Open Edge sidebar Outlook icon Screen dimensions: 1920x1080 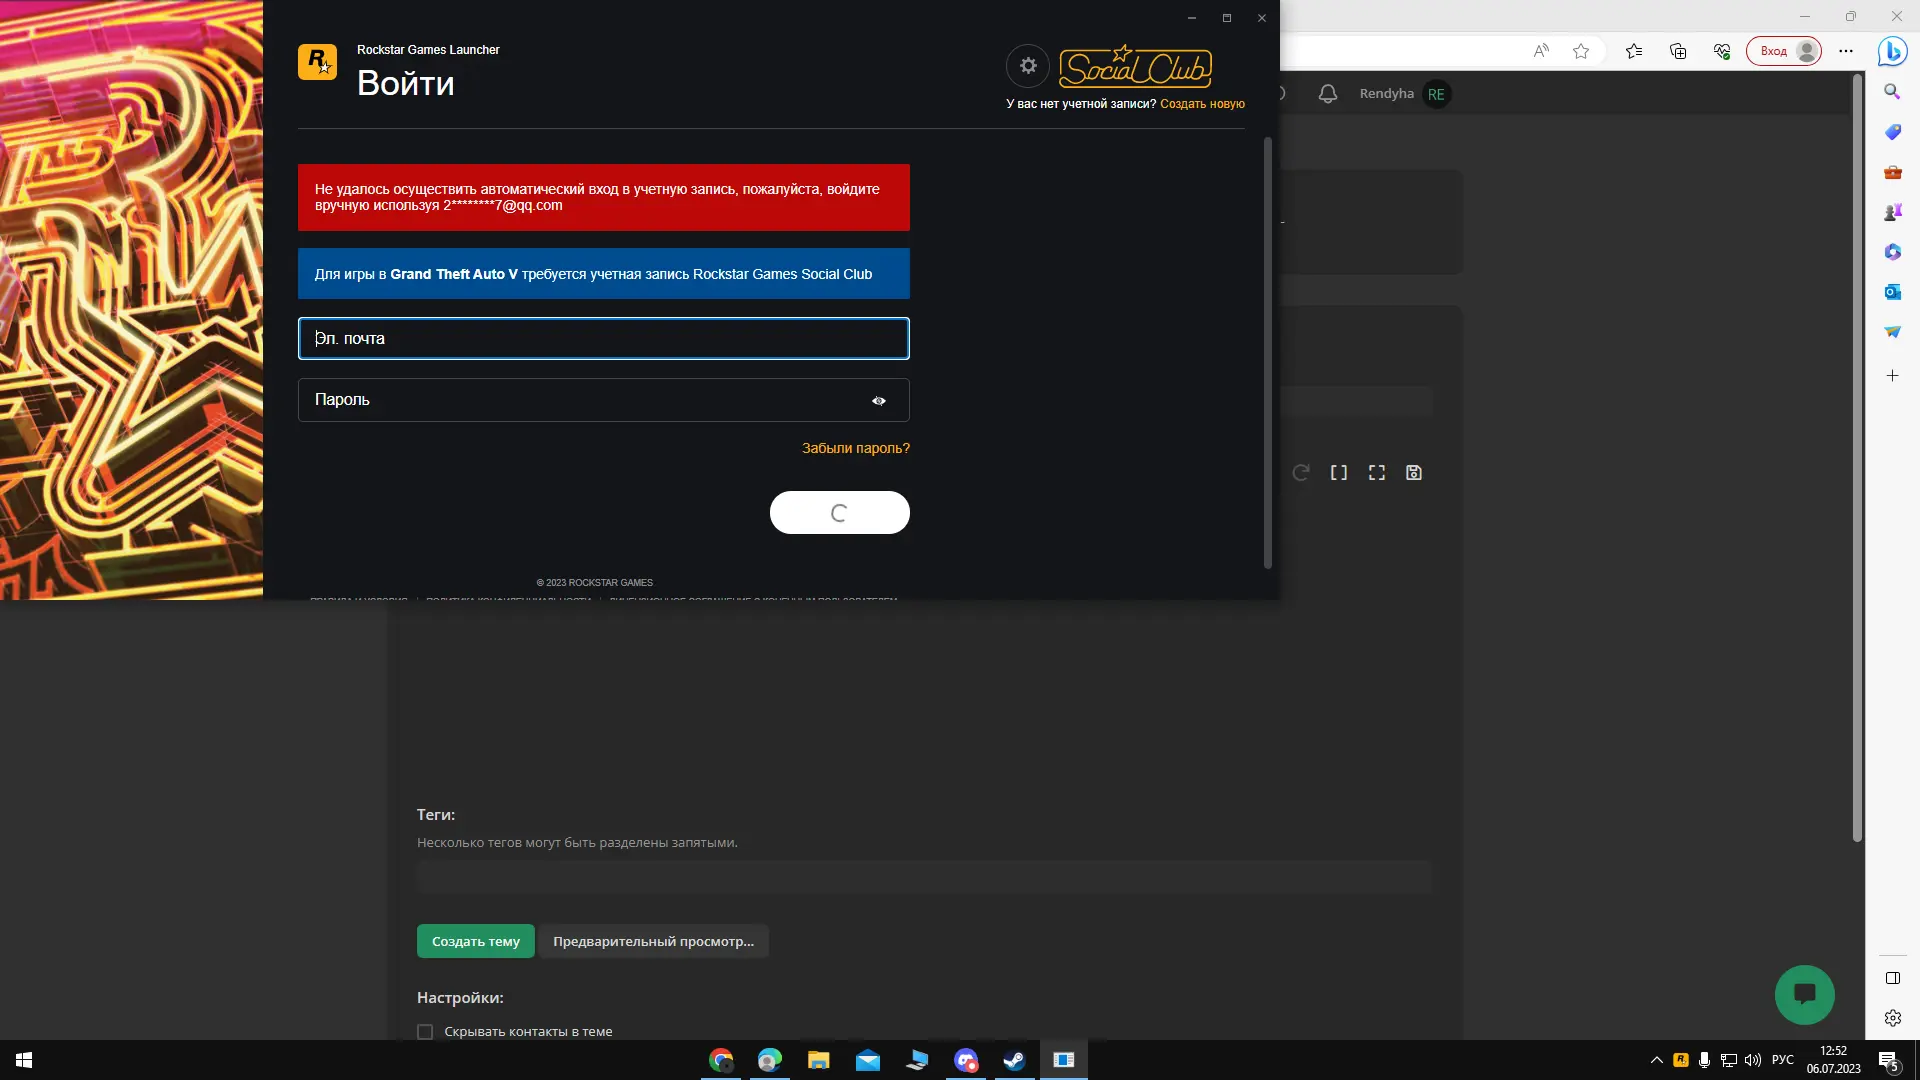pos(1892,292)
